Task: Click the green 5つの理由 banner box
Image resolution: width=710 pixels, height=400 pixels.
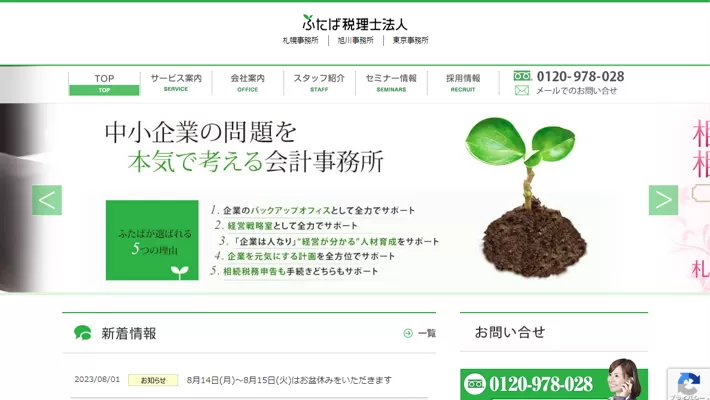Action: [x=152, y=240]
